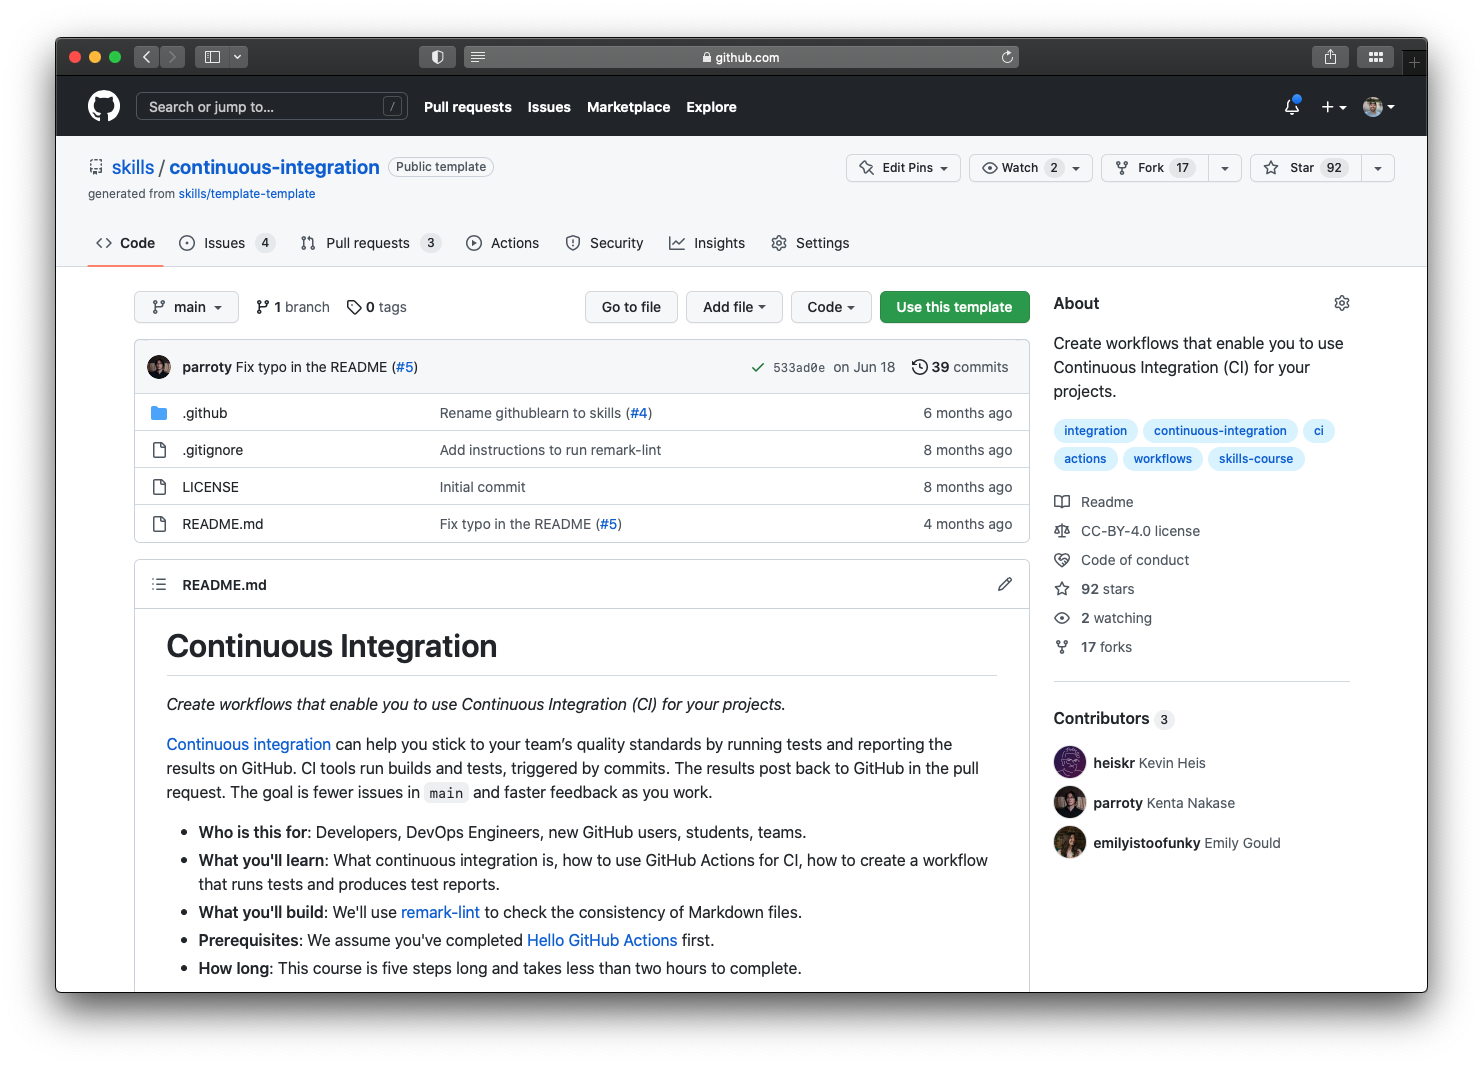
Task: Open the main branch selector
Action: [186, 307]
